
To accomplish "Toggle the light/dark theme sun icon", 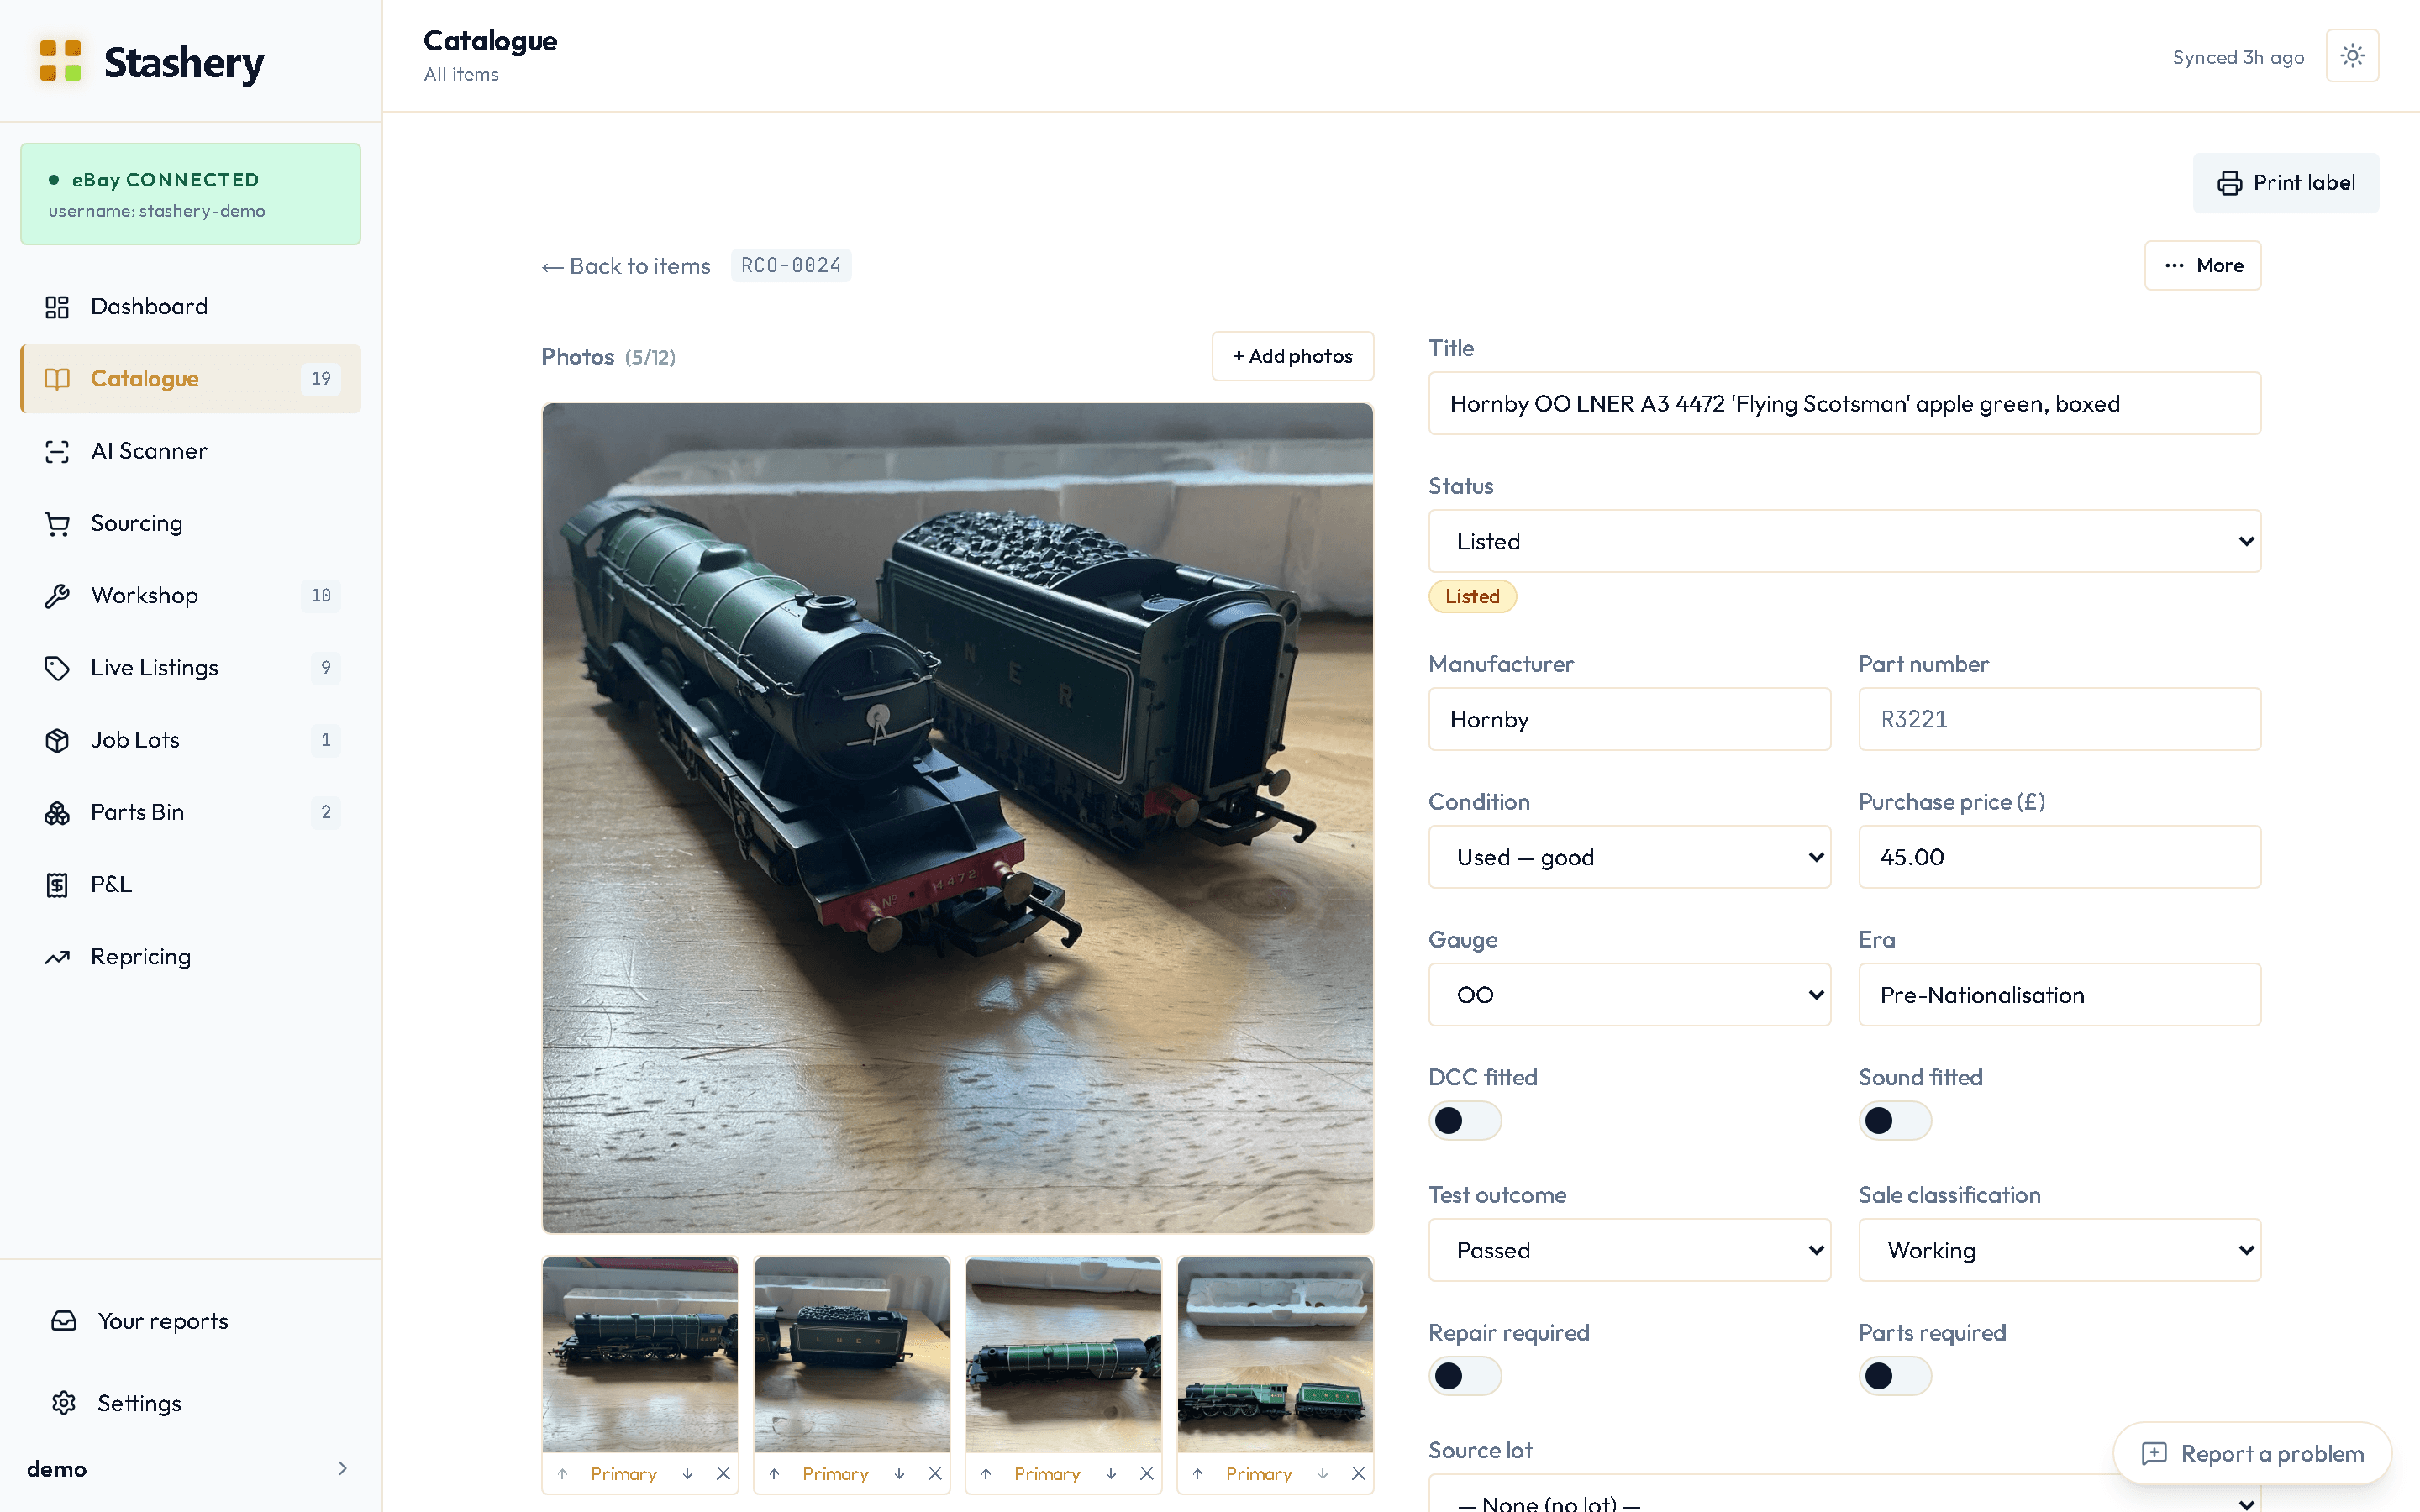I will tap(2352, 56).
